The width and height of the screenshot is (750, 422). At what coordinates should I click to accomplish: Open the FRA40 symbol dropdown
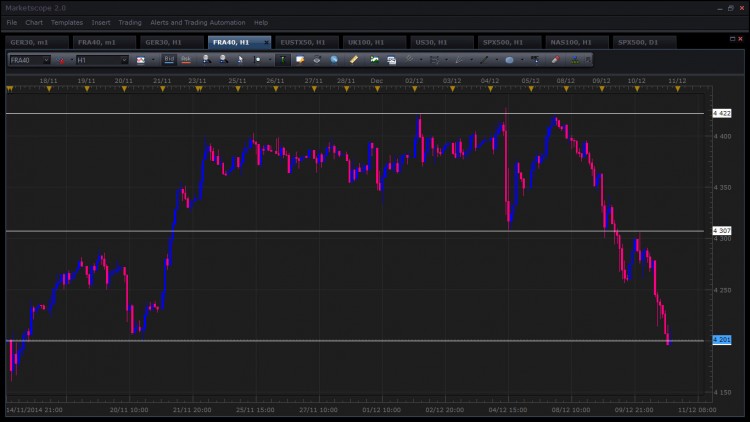coord(30,60)
